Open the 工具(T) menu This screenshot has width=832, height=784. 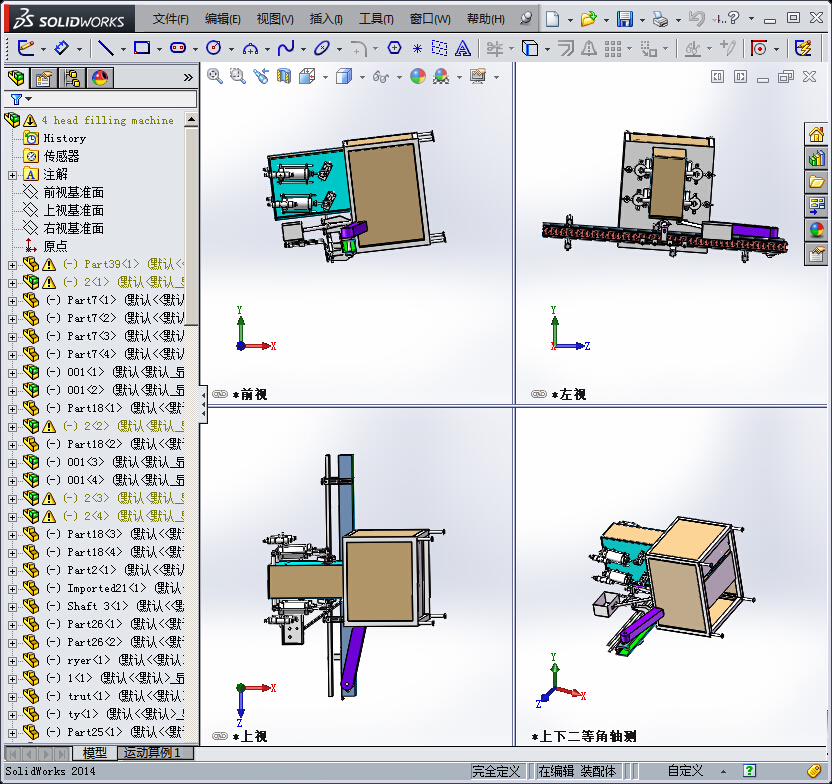click(376, 19)
